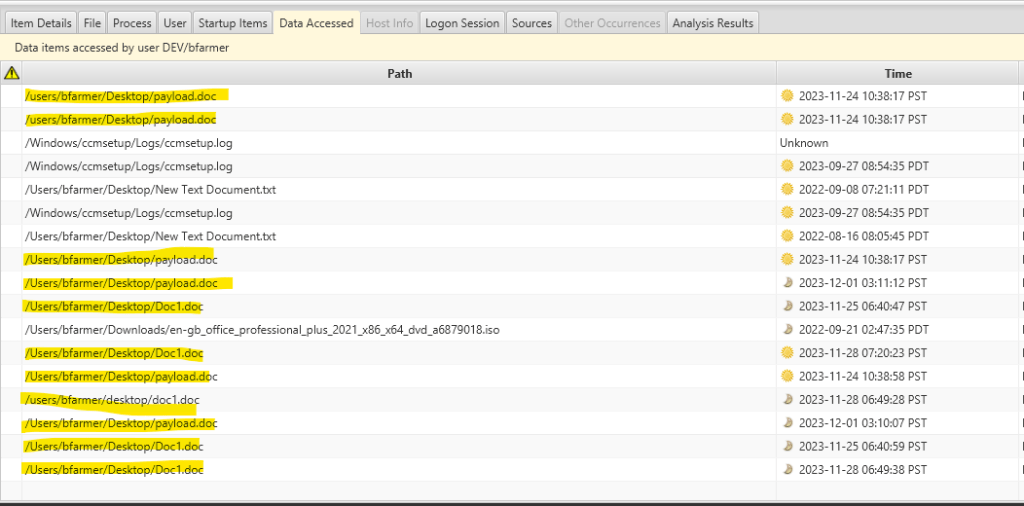The width and height of the screenshot is (1024, 506).
Task: Click moon icon beside 2023-11-25 06:40:59 PST
Action: tap(786, 446)
